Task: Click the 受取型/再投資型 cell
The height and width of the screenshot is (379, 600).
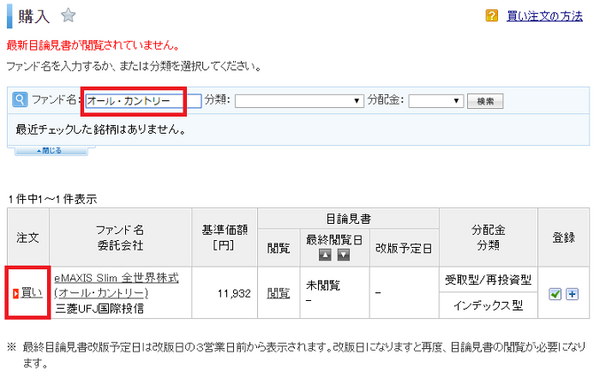Action: coord(488,280)
